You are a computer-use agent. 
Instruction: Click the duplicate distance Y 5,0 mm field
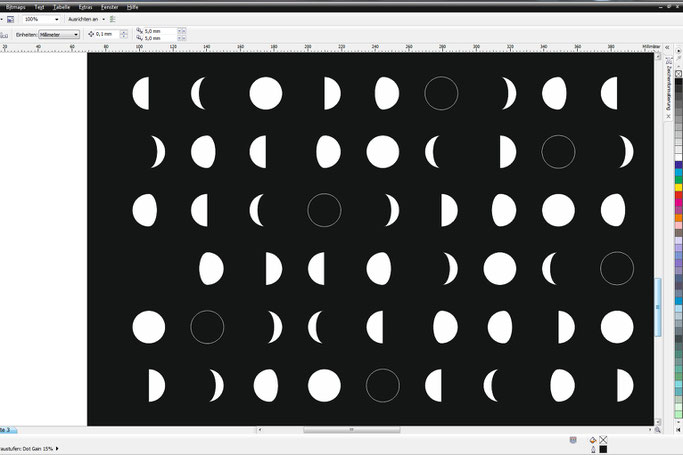pos(160,38)
